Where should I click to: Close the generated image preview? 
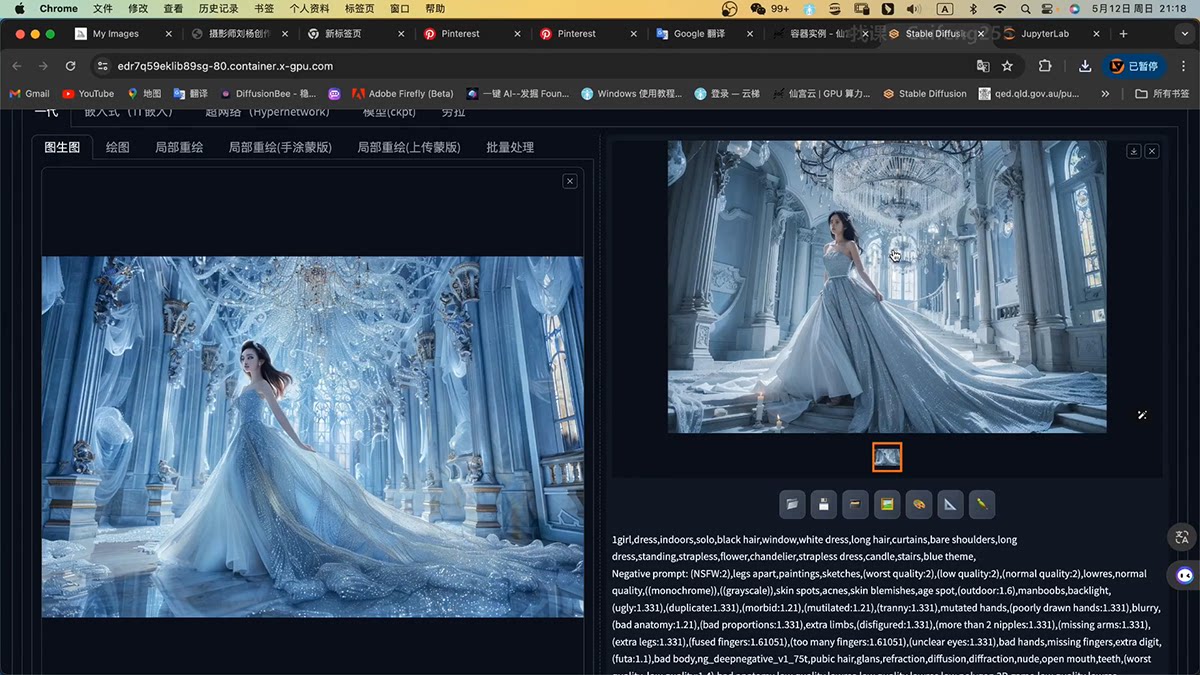click(1152, 151)
